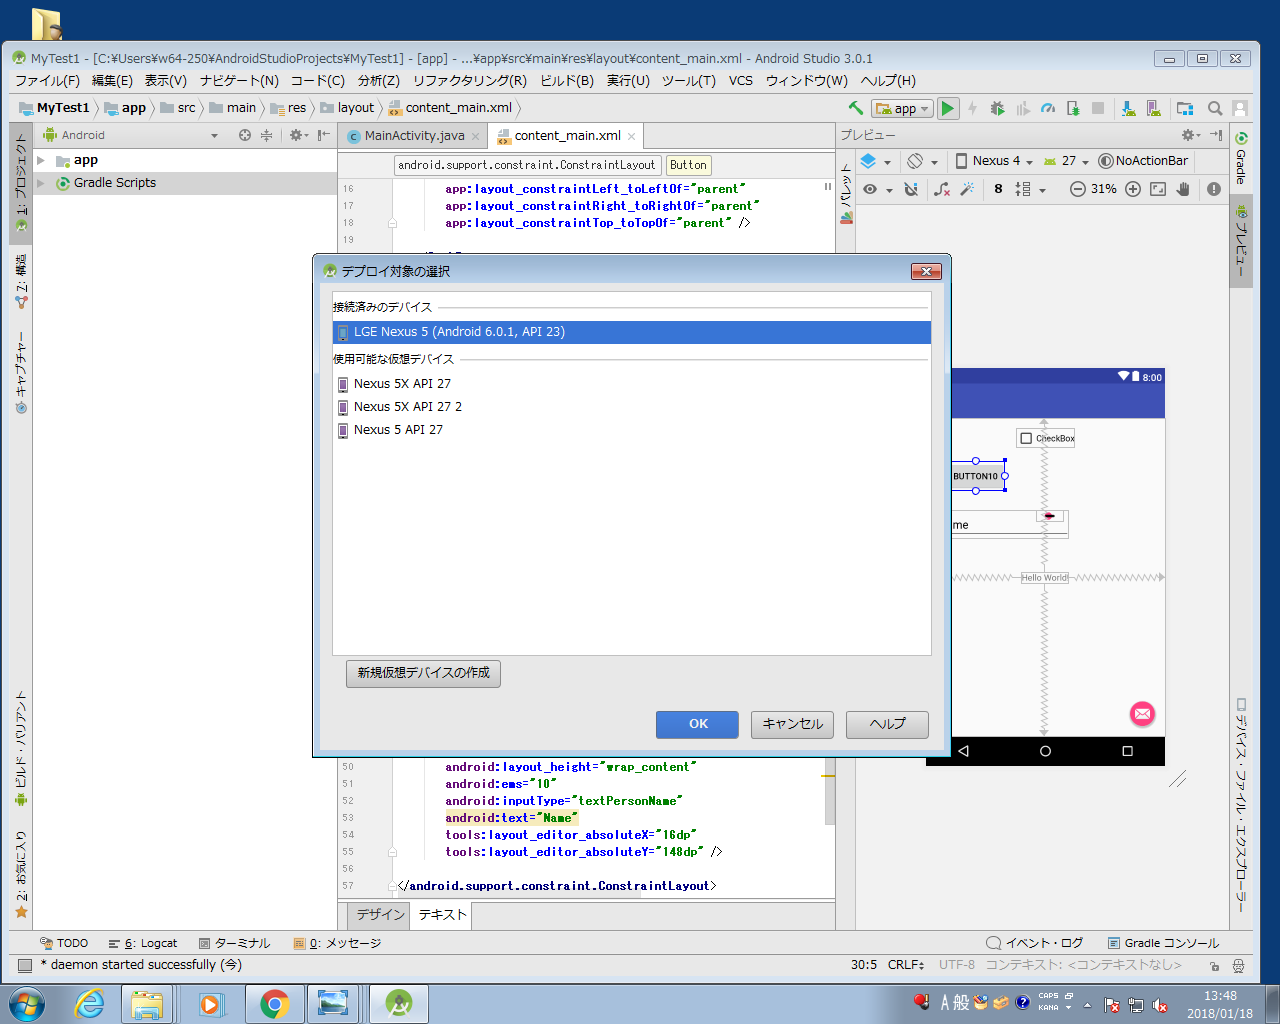Start debugging with the bug icon
This screenshot has width=1280, height=1024.
click(x=998, y=108)
